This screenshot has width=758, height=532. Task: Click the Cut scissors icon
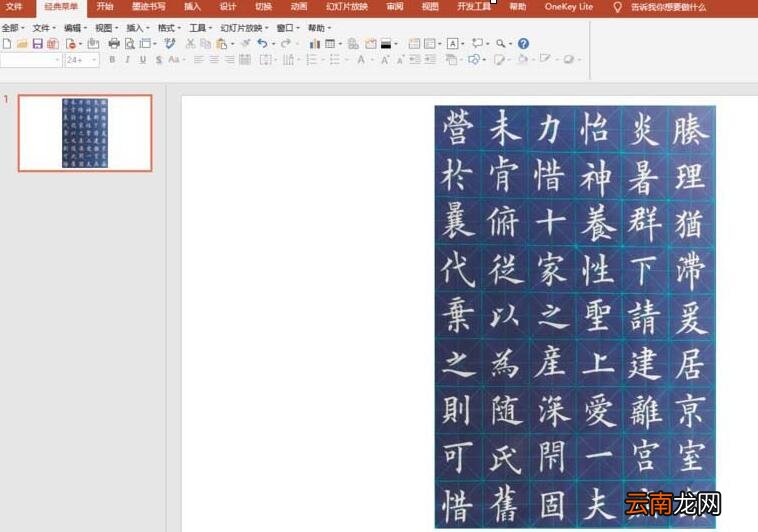(x=190, y=44)
